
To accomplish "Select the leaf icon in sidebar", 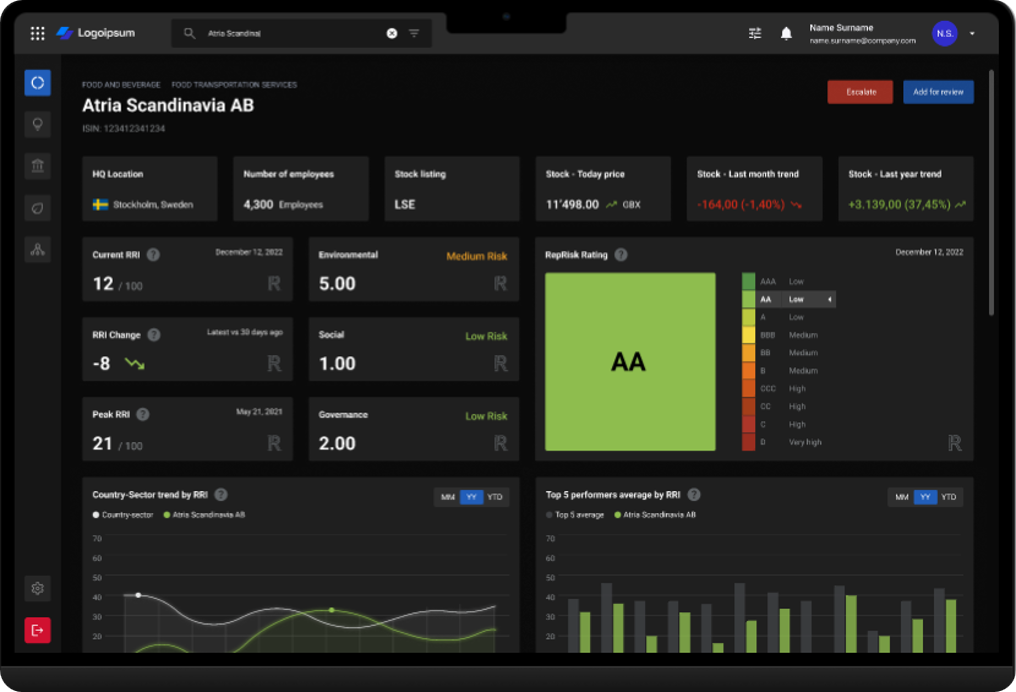I will 38,208.
